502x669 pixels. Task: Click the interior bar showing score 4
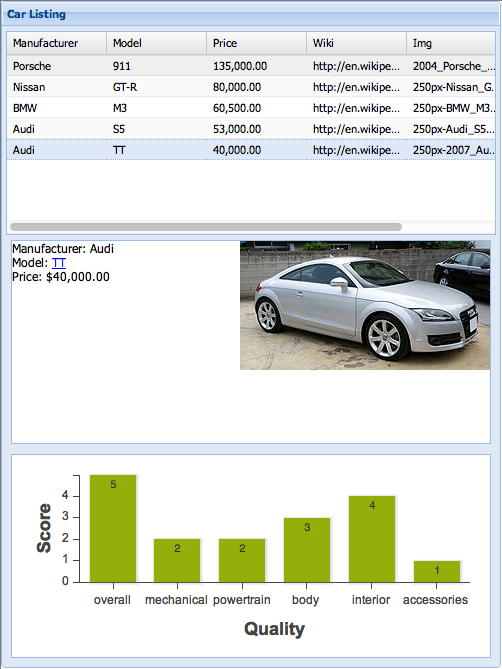pos(372,539)
